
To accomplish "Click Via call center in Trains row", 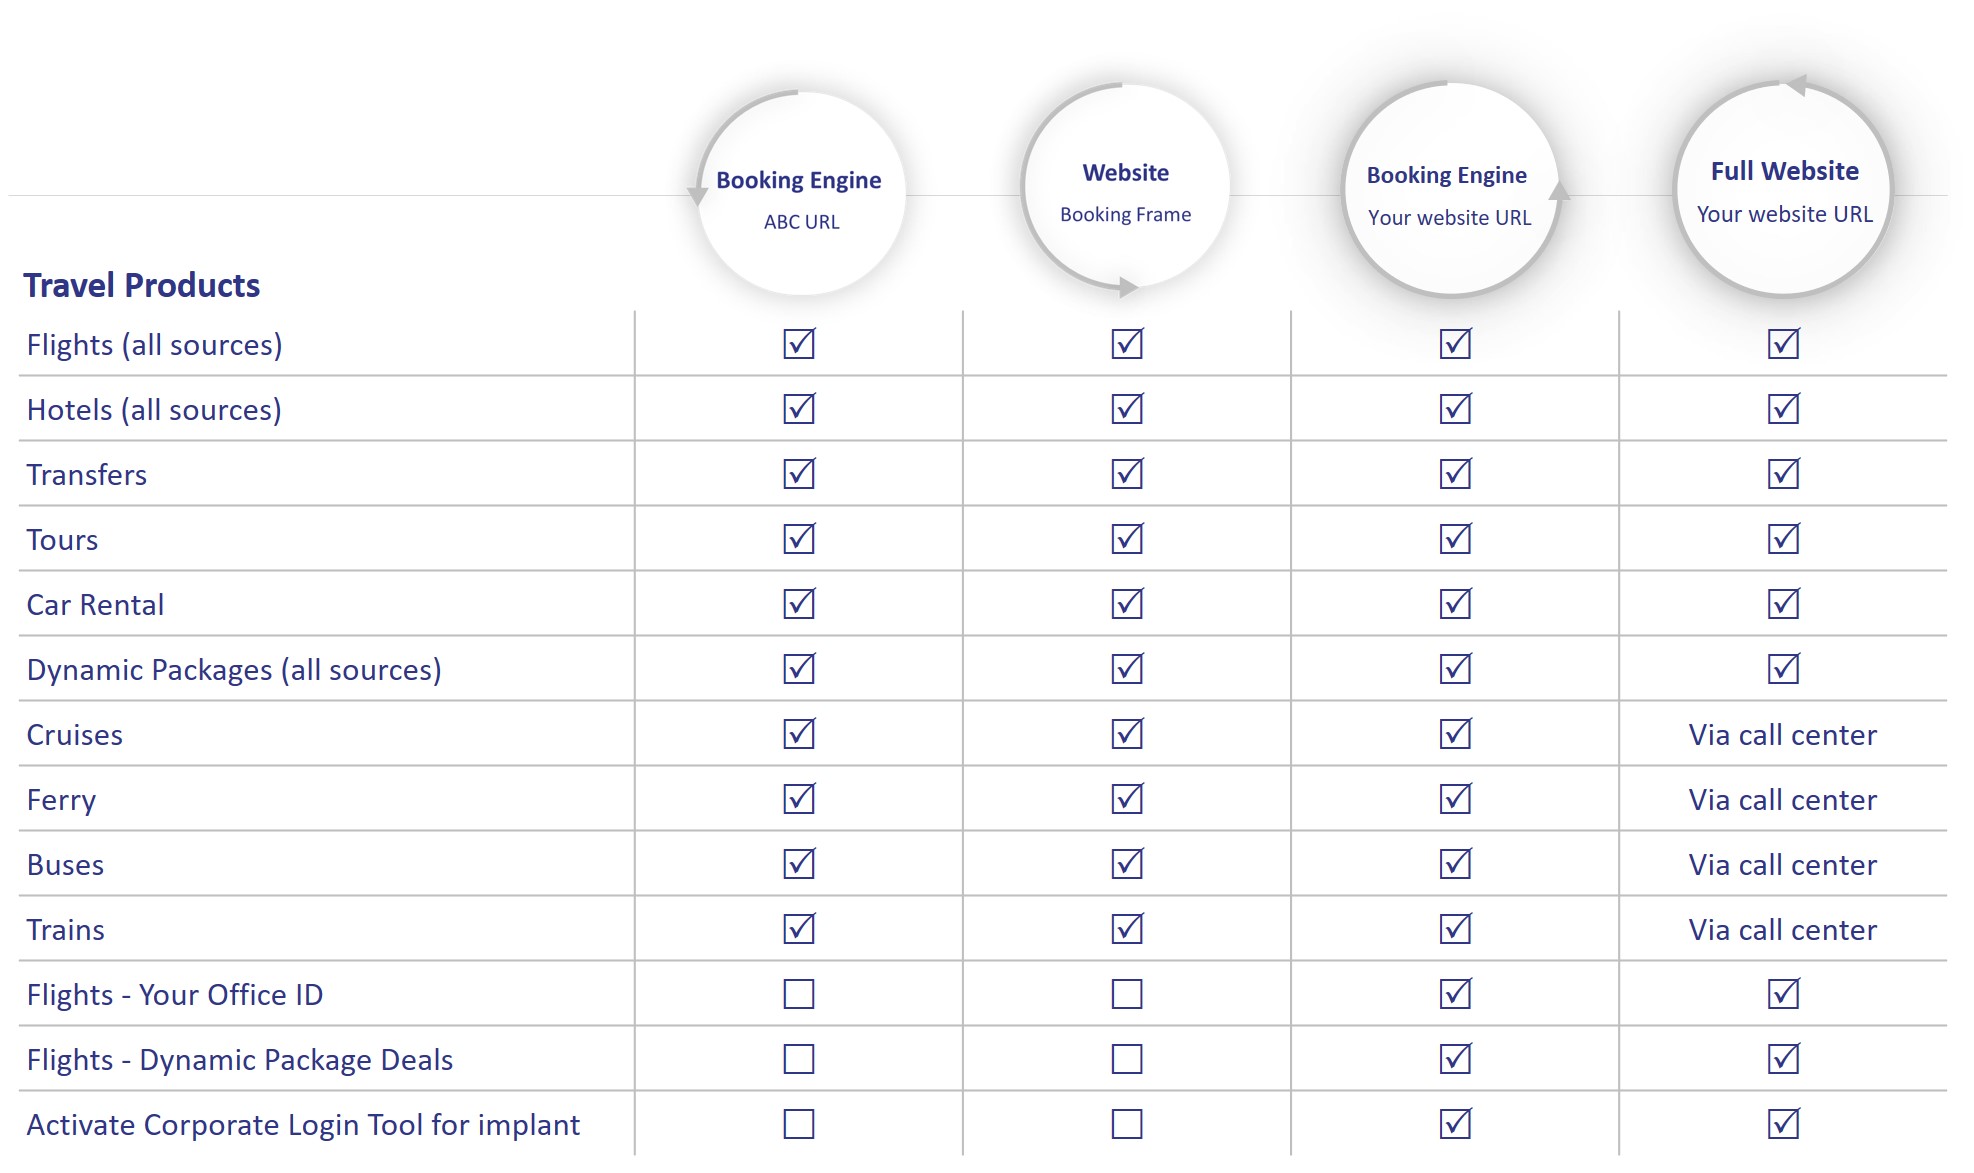I will coord(1782,930).
